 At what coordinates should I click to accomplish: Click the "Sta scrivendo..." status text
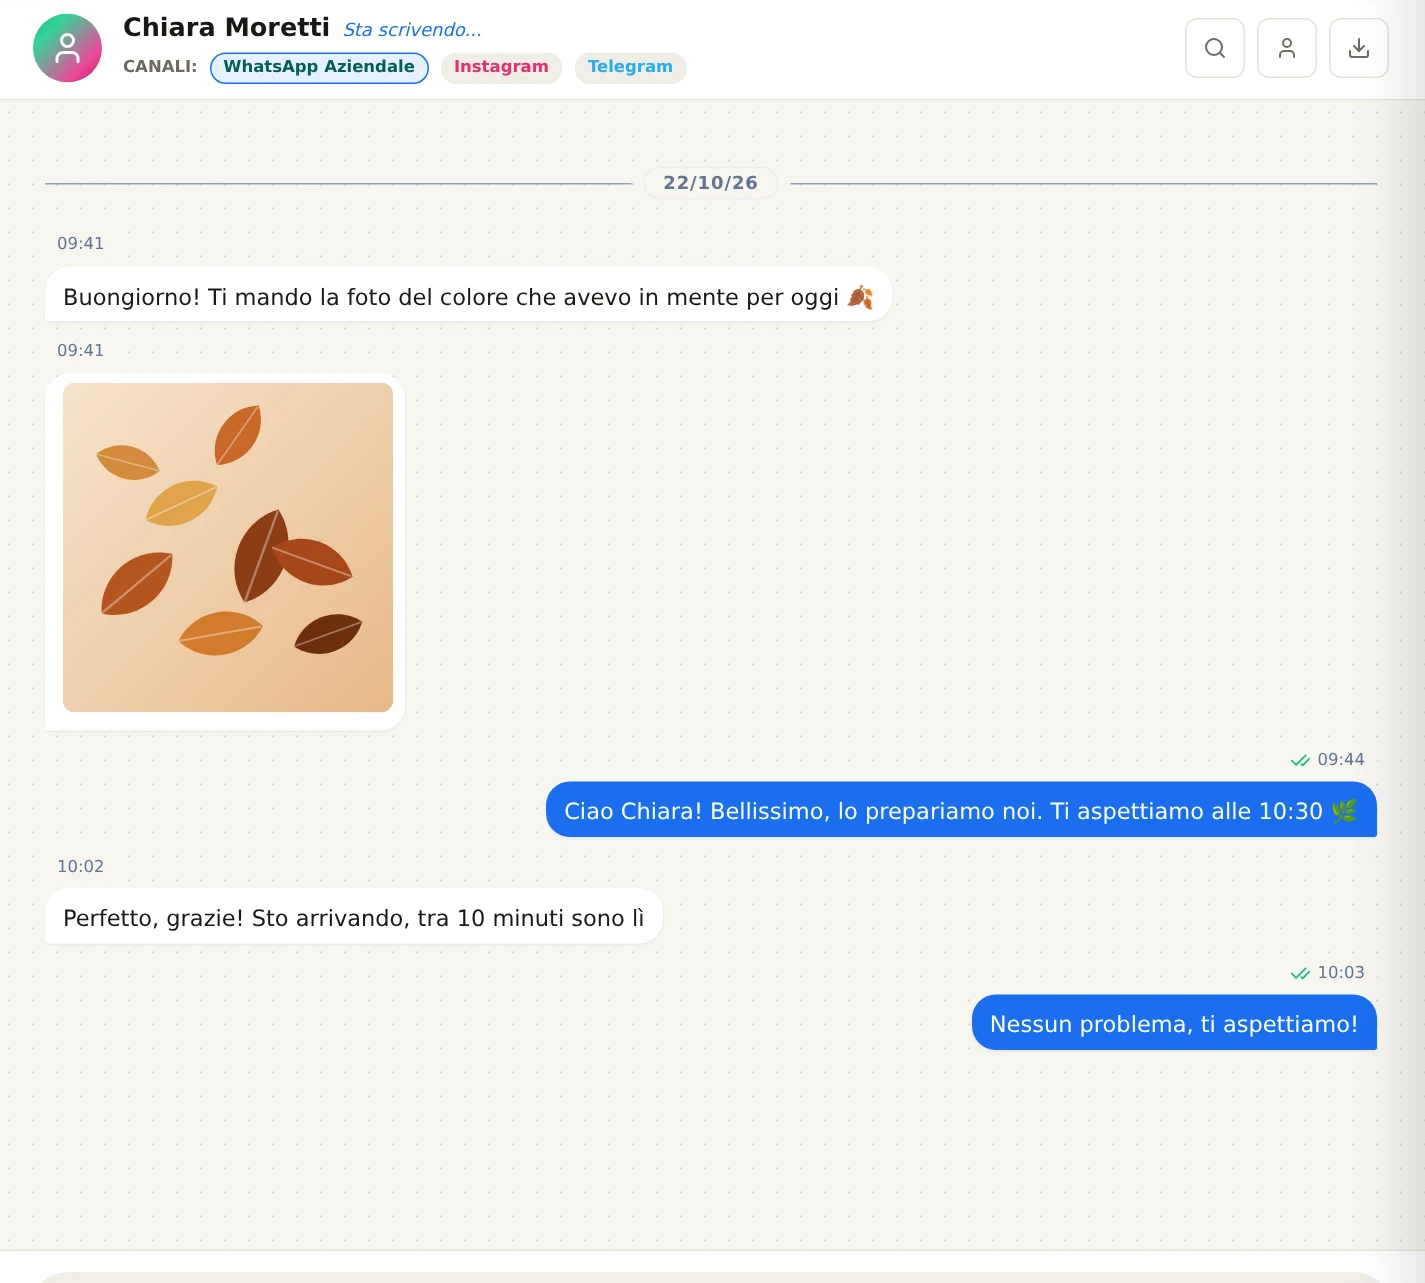coord(412,30)
